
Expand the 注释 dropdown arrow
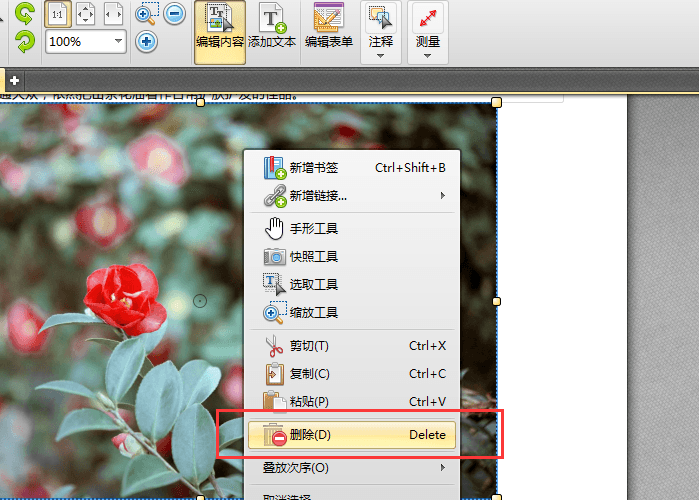pos(380,56)
